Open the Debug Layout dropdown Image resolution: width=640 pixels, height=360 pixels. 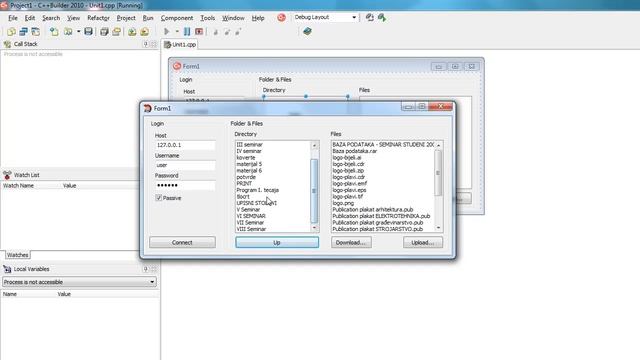coord(354,18)
